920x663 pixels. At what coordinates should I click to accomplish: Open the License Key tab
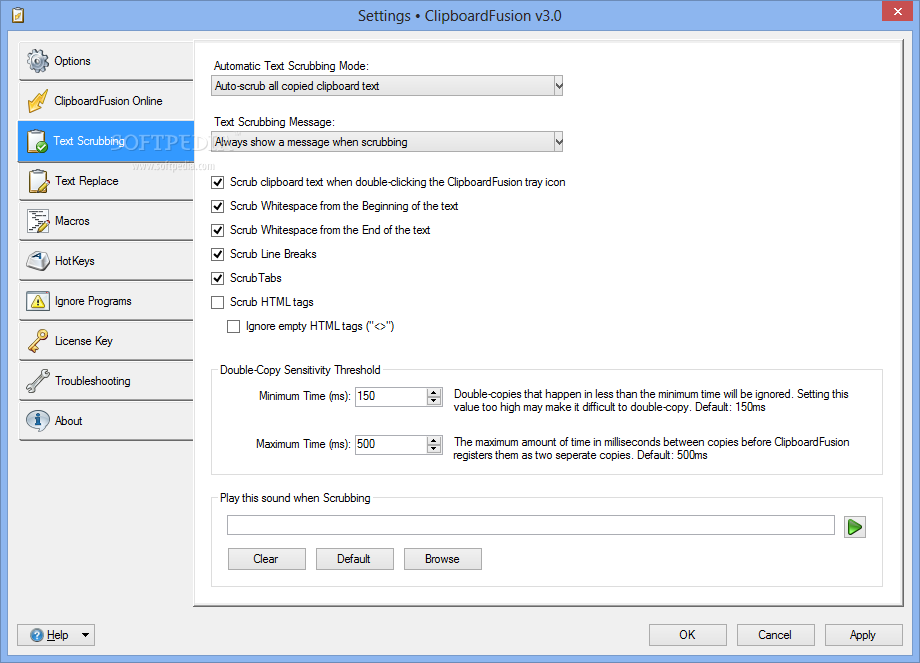pyautogui.click(x=106, y=341)
